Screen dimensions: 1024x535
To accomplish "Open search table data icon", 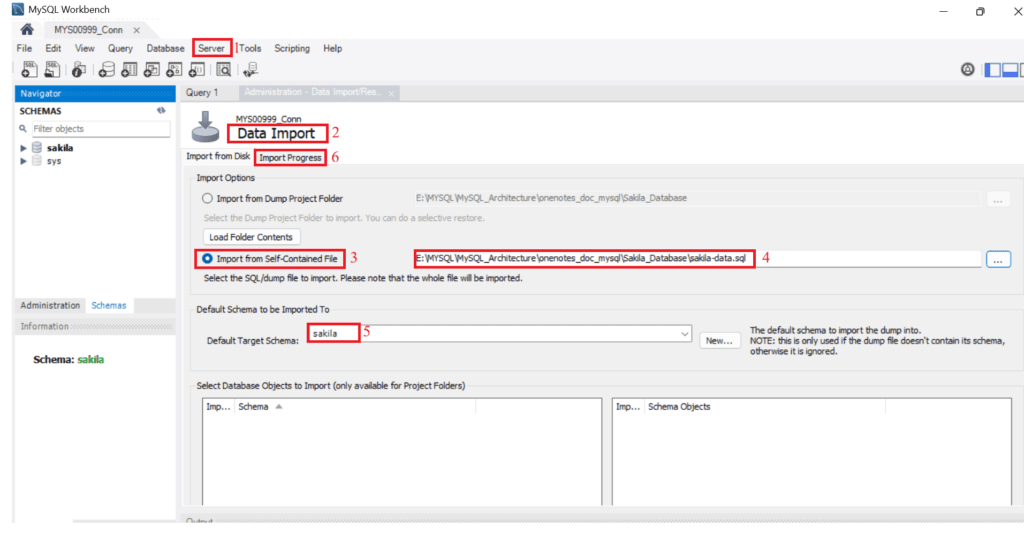I will [x=223, y=69].
